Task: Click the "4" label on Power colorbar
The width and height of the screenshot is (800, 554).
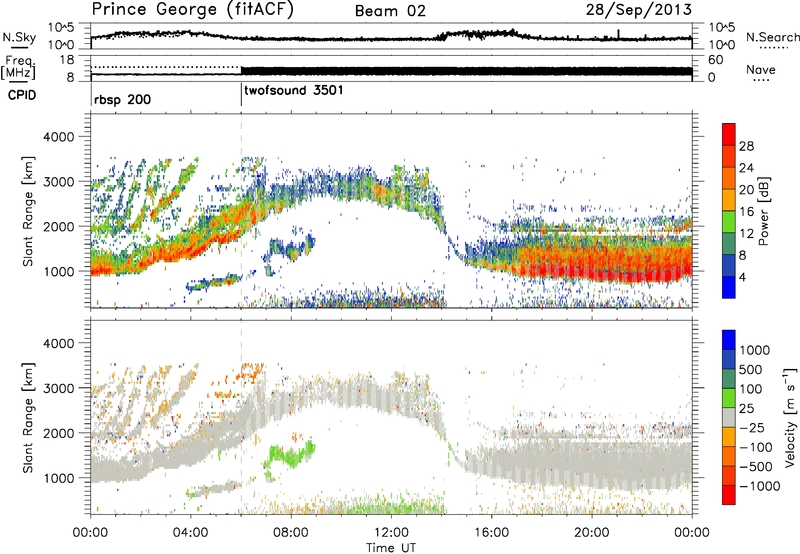Action: click(743, 278)
